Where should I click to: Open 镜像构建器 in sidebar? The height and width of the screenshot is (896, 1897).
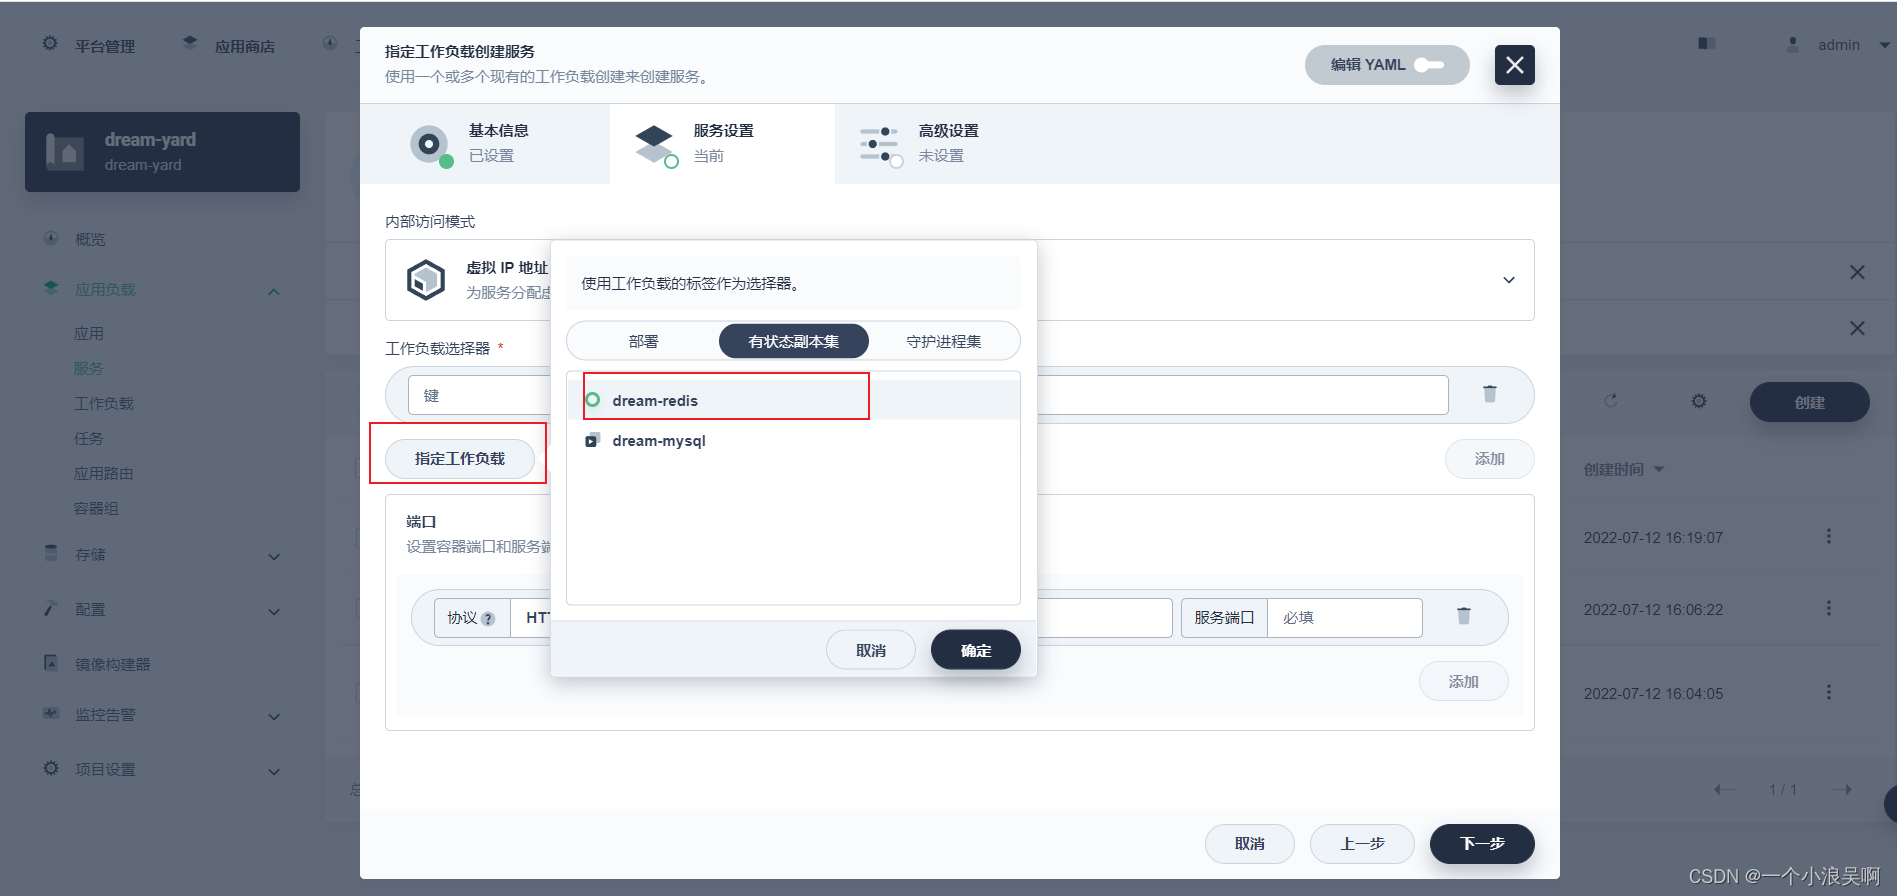pyautogui.click(x=112, y=664)
